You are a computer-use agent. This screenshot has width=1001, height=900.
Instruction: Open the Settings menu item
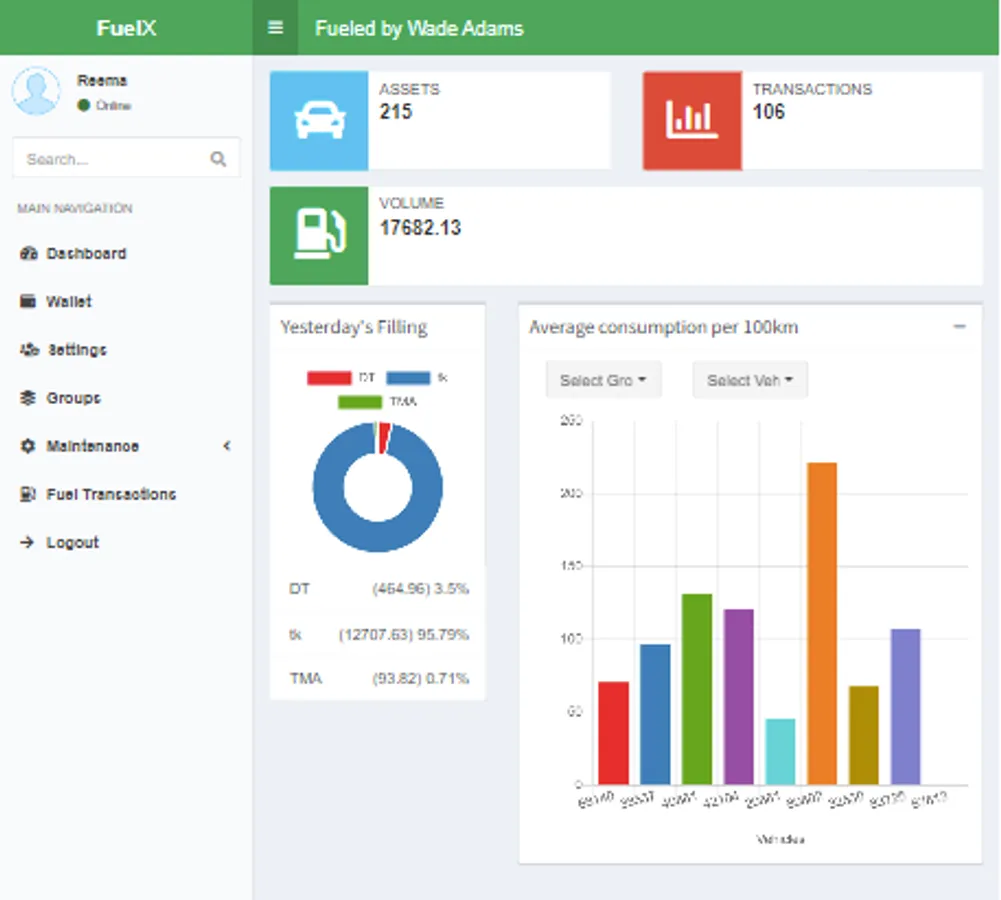point(124,350)
